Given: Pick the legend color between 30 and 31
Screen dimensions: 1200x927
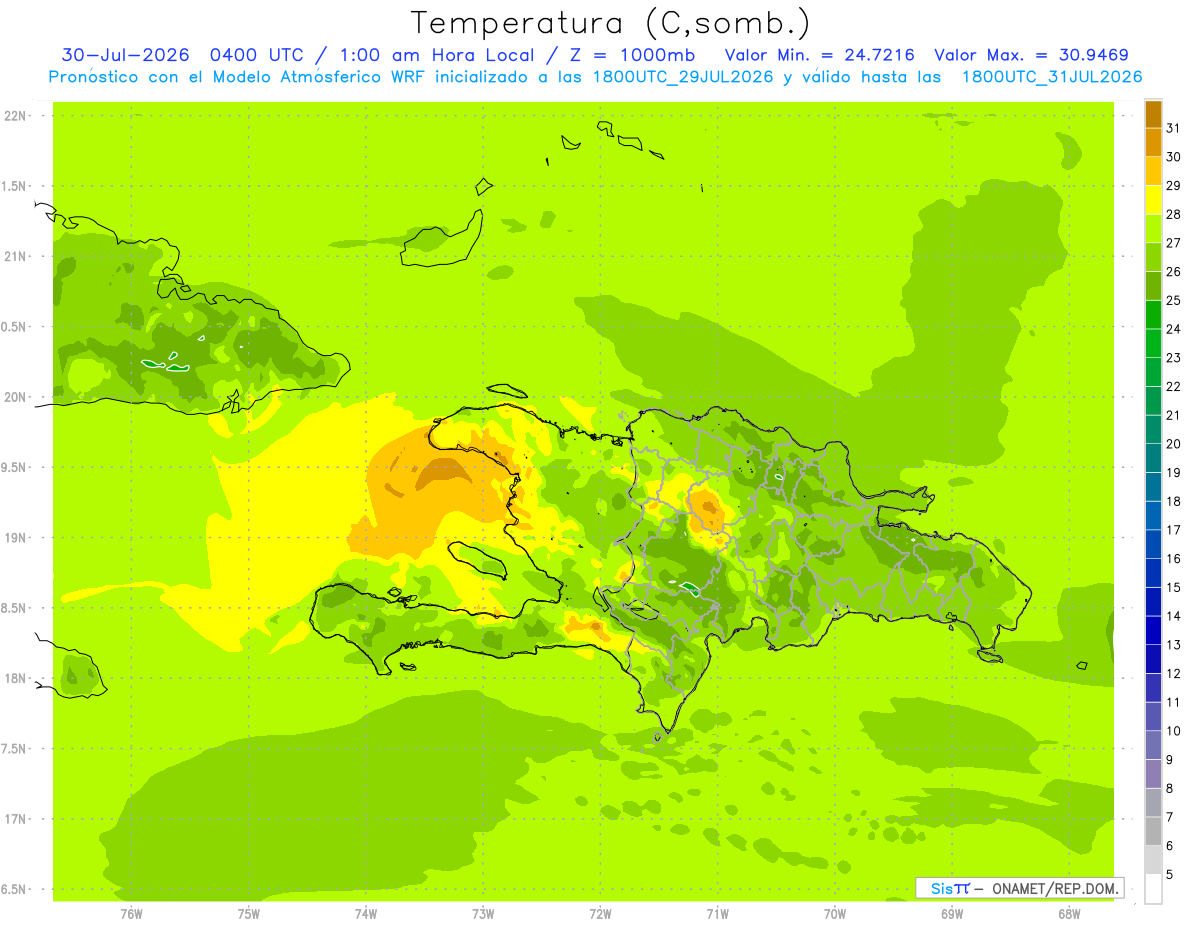Looking at the screenshot, I should tap(1153, 142).
